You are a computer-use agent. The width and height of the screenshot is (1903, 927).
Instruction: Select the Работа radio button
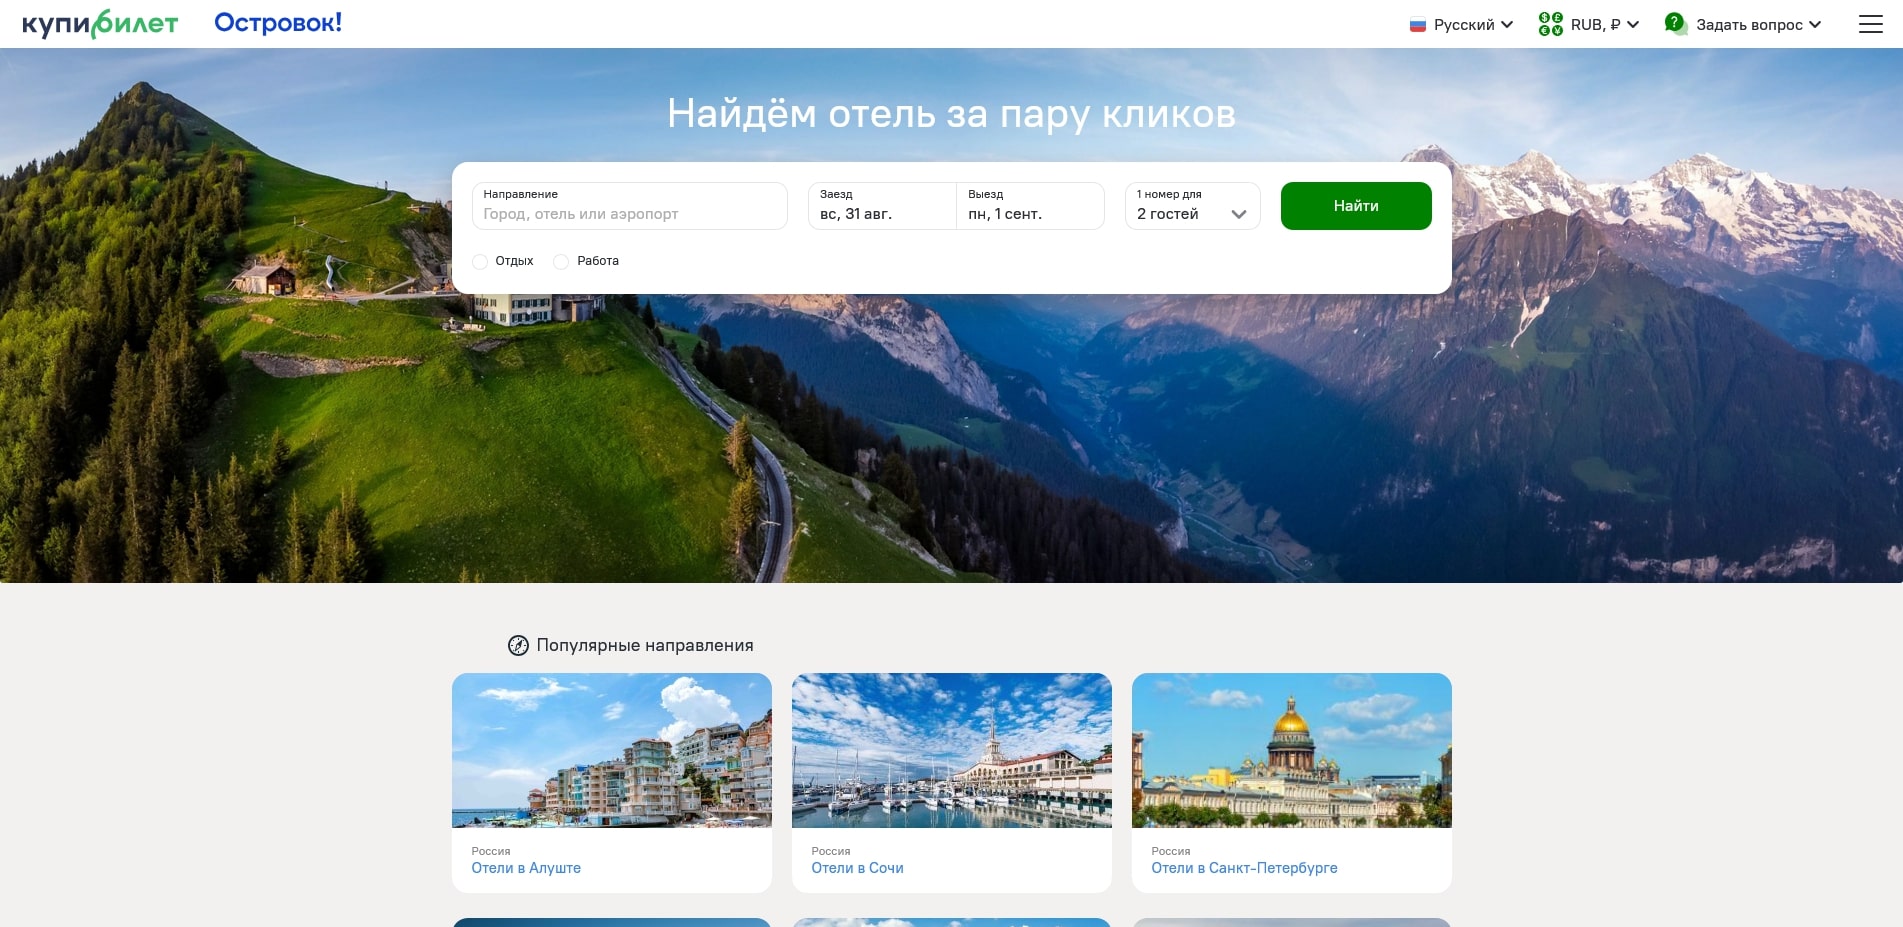click(x=561, y=261)
